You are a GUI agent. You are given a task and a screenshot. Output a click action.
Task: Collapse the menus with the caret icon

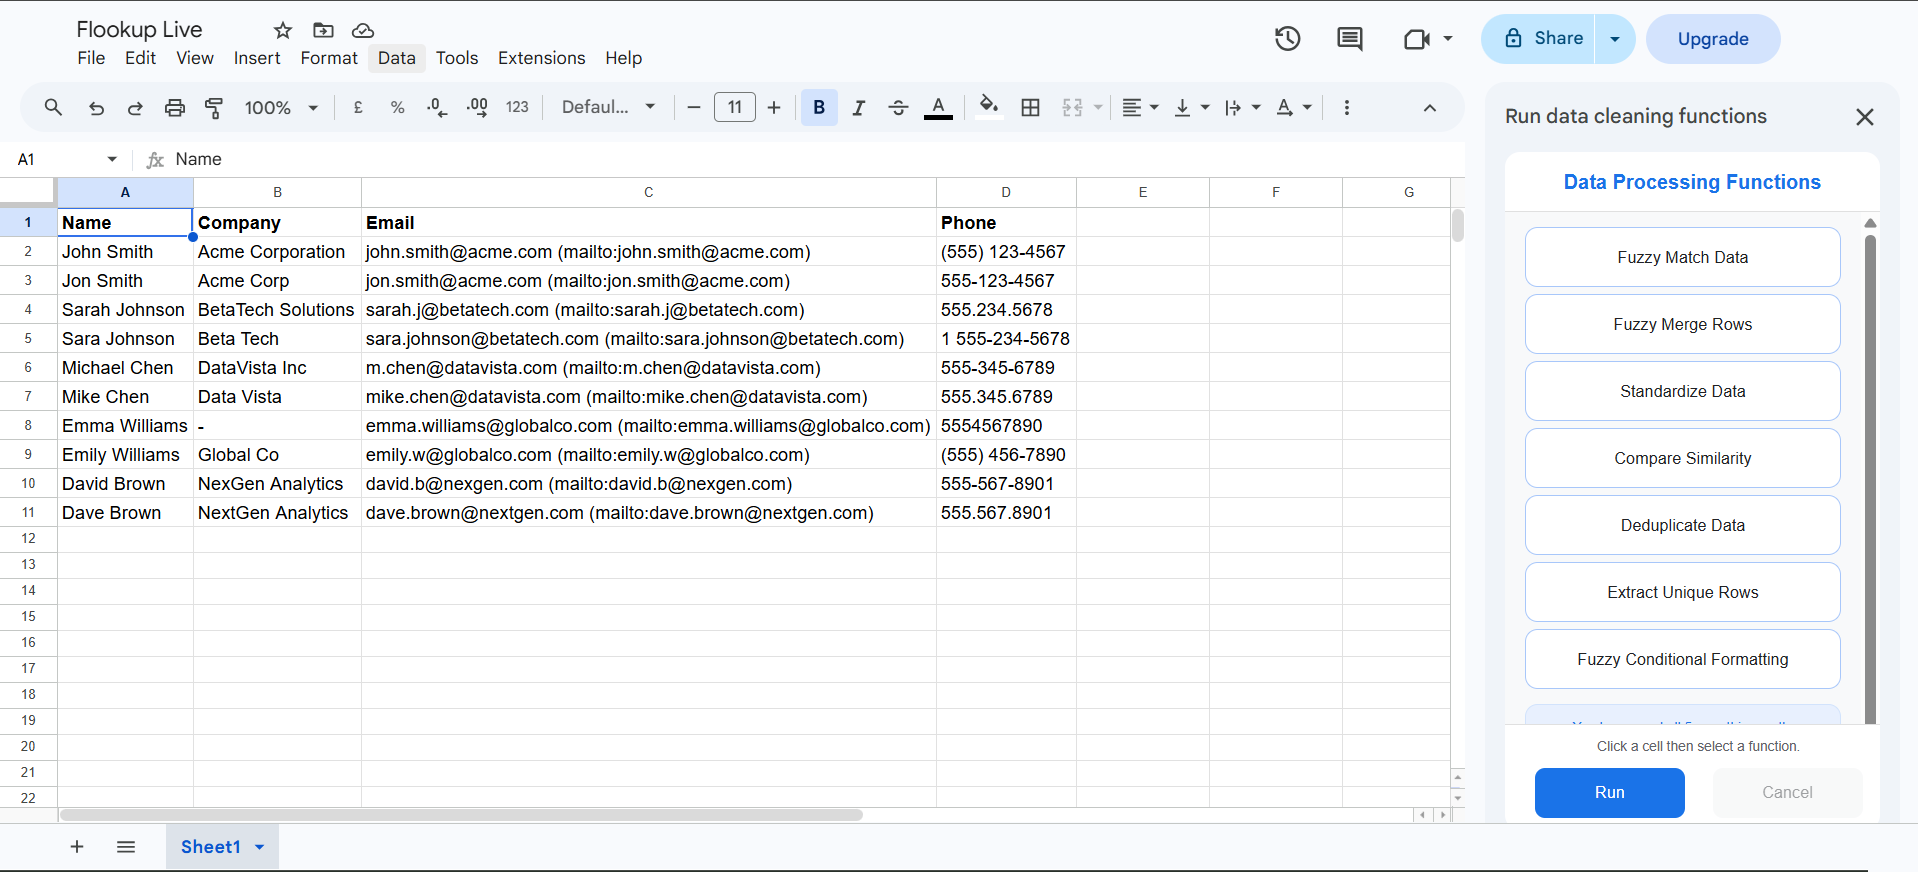coord(1430,108)
